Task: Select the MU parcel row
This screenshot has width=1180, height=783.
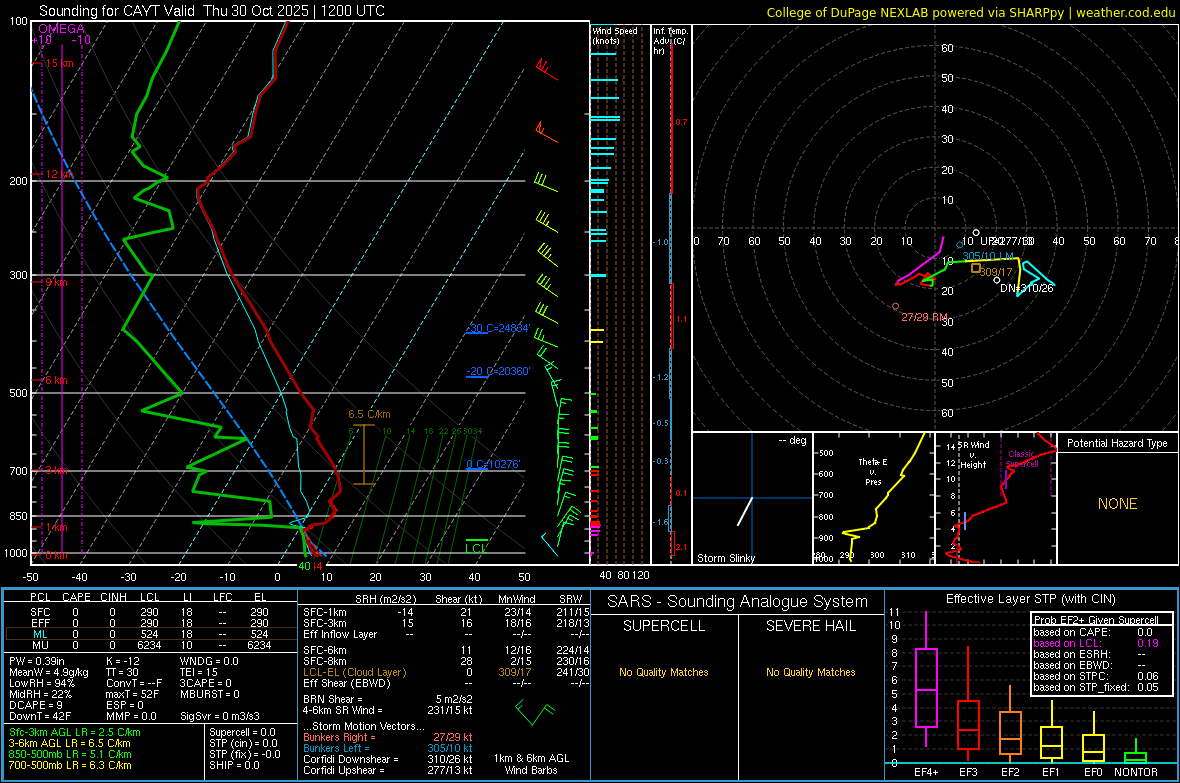Action: pos(150,644)
